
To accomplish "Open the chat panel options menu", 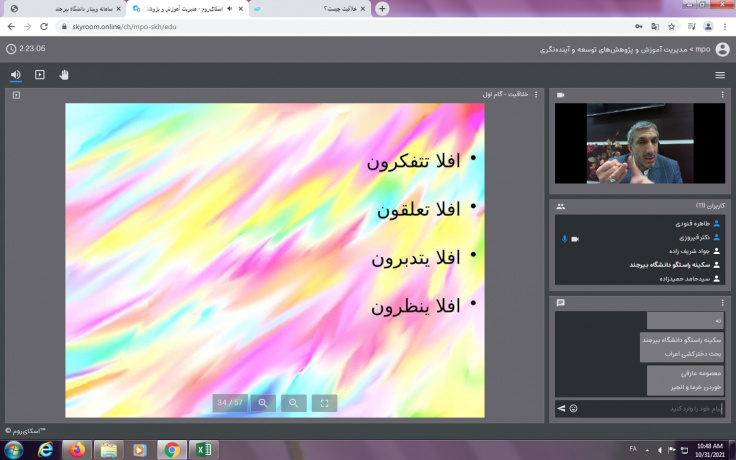I will pyautogui.click(x=722, y=302).
